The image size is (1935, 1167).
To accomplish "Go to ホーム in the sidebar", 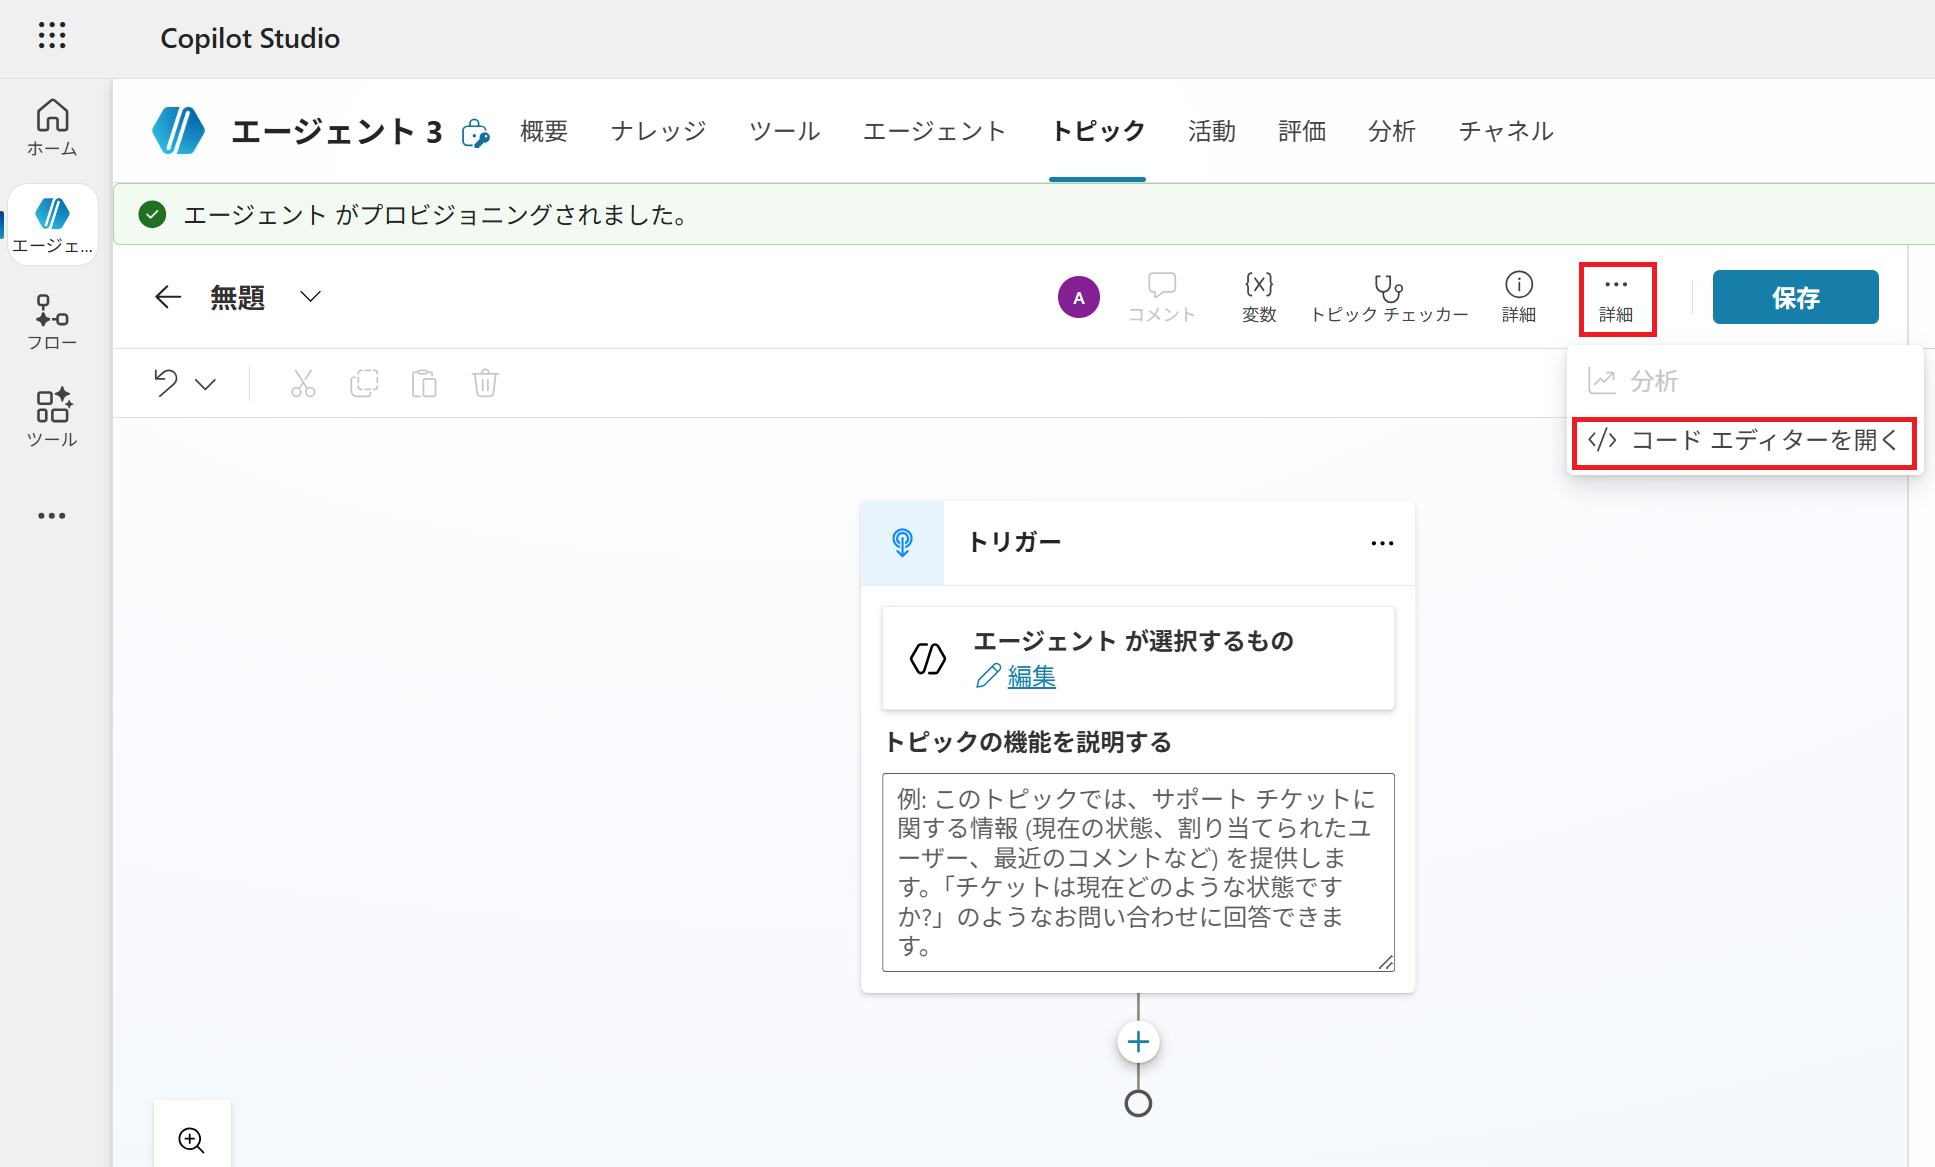I will coord(52,127).
